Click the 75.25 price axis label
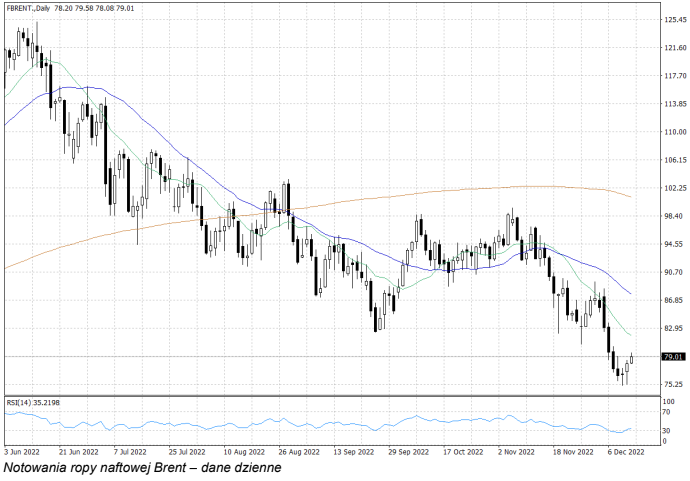The width and height of the screenshot is (690, 481). (674, 384)
